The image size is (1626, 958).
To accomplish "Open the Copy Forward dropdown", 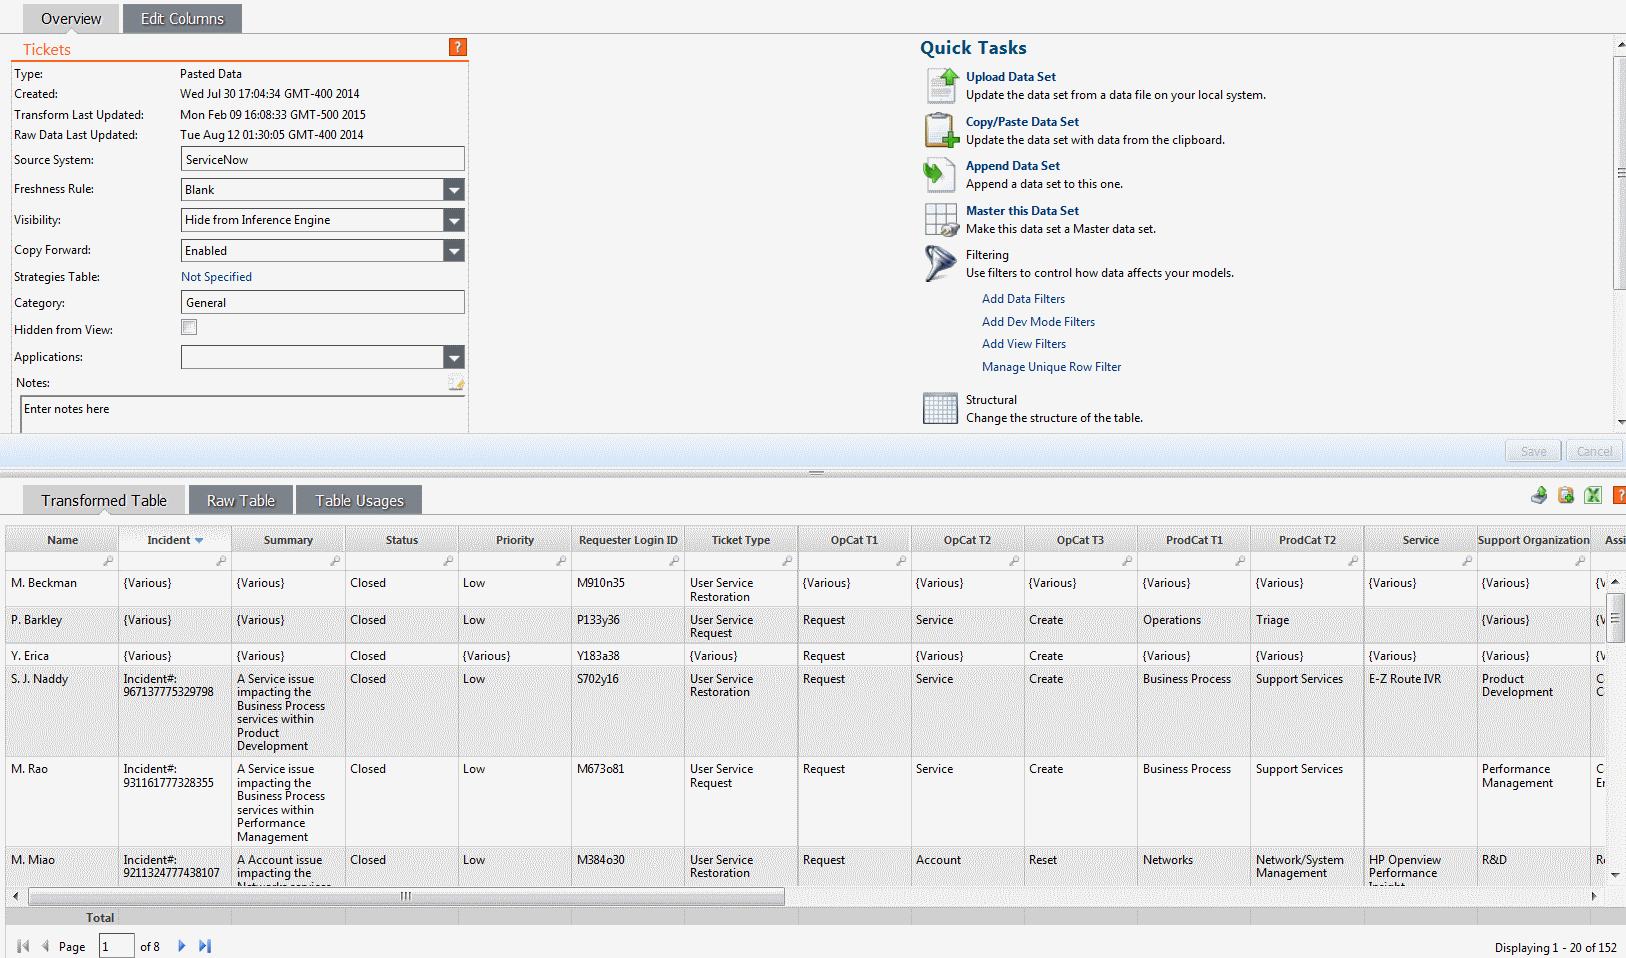I will click(454, 251).
